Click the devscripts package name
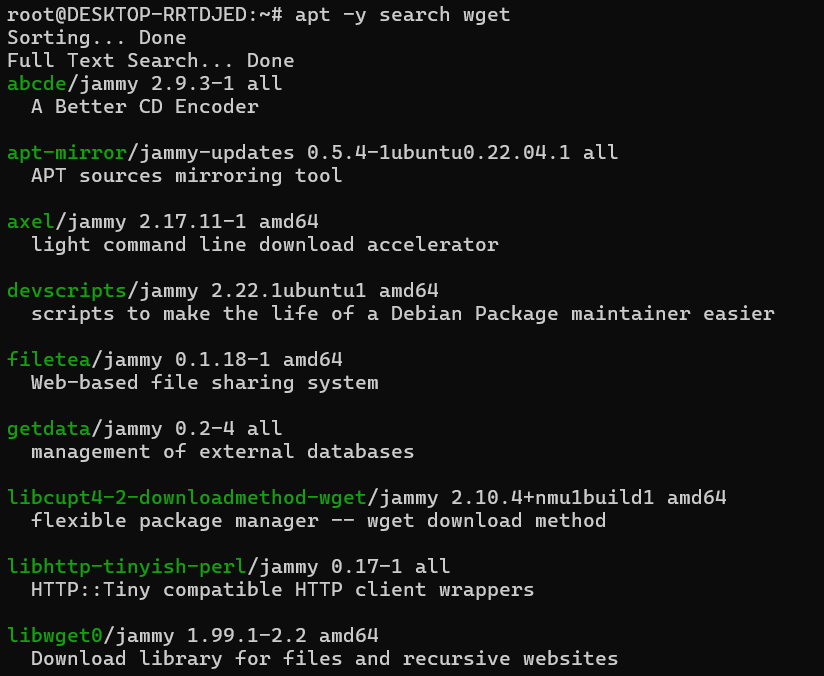The height and width of the screenshot is (676, 824). [x=66, y=291]
